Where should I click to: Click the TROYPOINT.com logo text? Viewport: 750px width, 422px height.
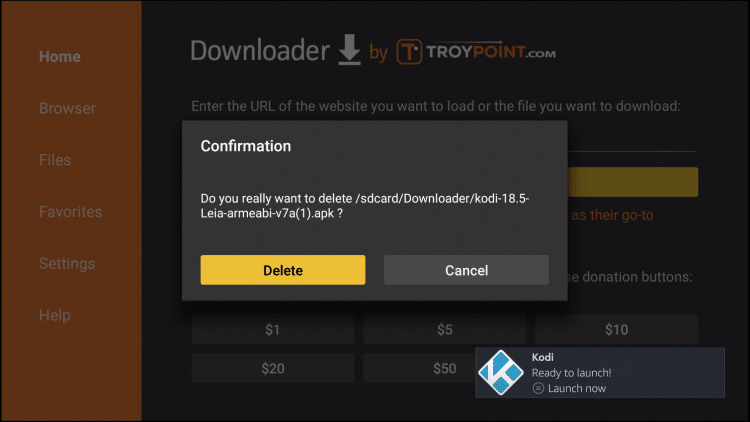pyautogui.click(x=491, y=52)
